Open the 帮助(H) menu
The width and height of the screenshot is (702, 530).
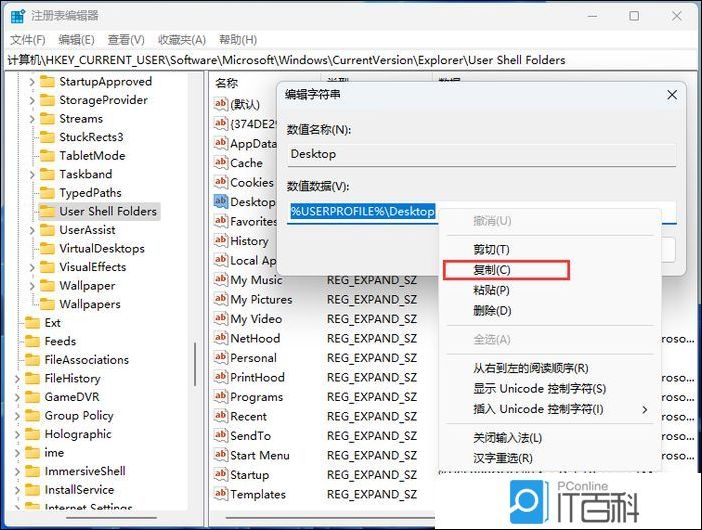pyautogui.click(x=238, y=40)
